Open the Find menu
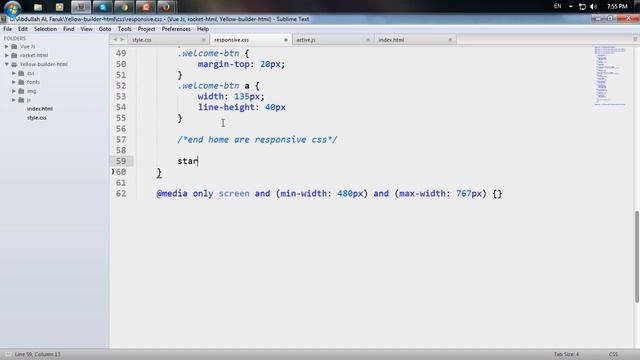The image size is (640, 360). coord(69,29)
